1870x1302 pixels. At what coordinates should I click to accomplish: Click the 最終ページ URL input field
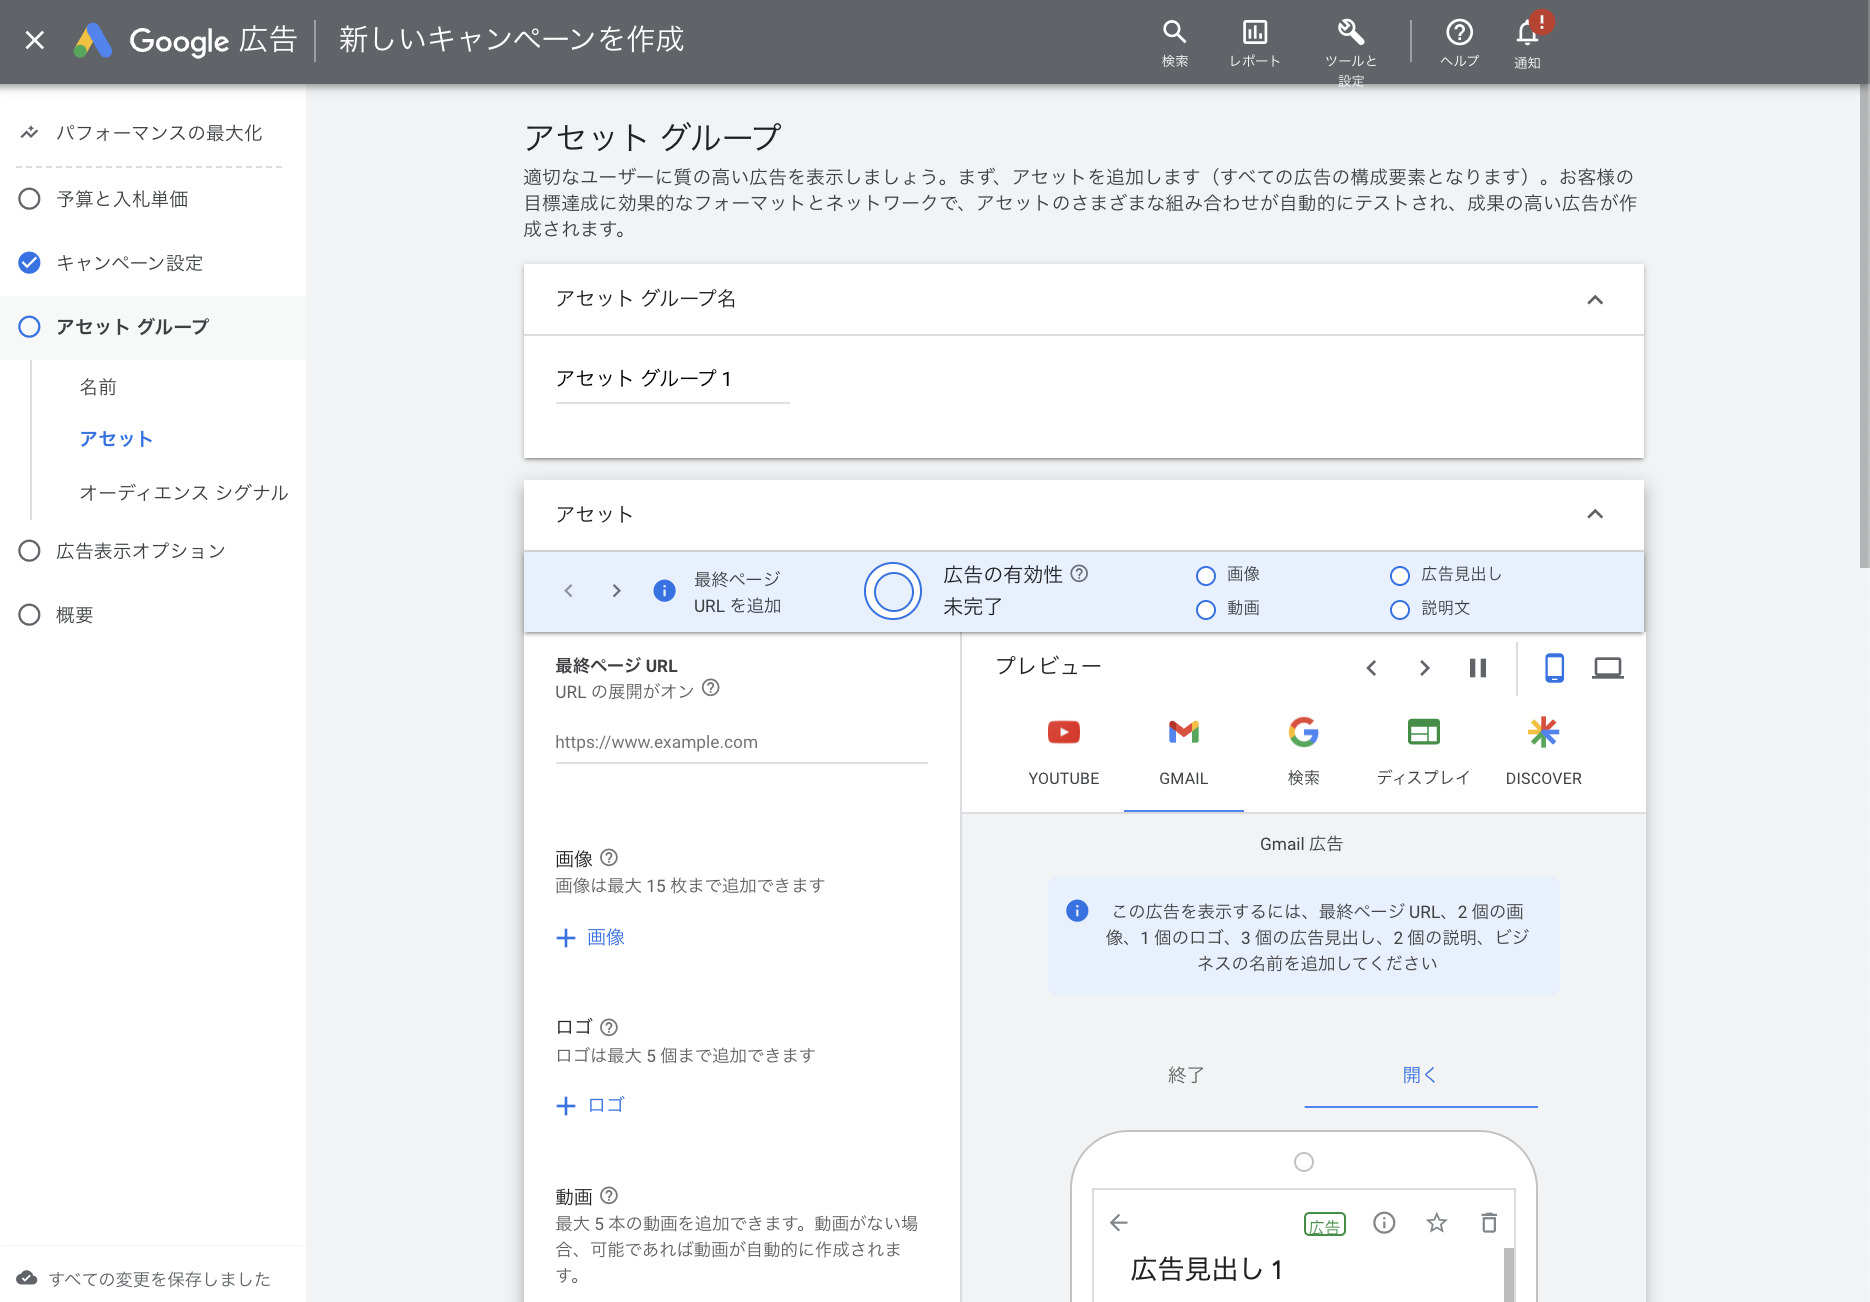coord(740,742)
